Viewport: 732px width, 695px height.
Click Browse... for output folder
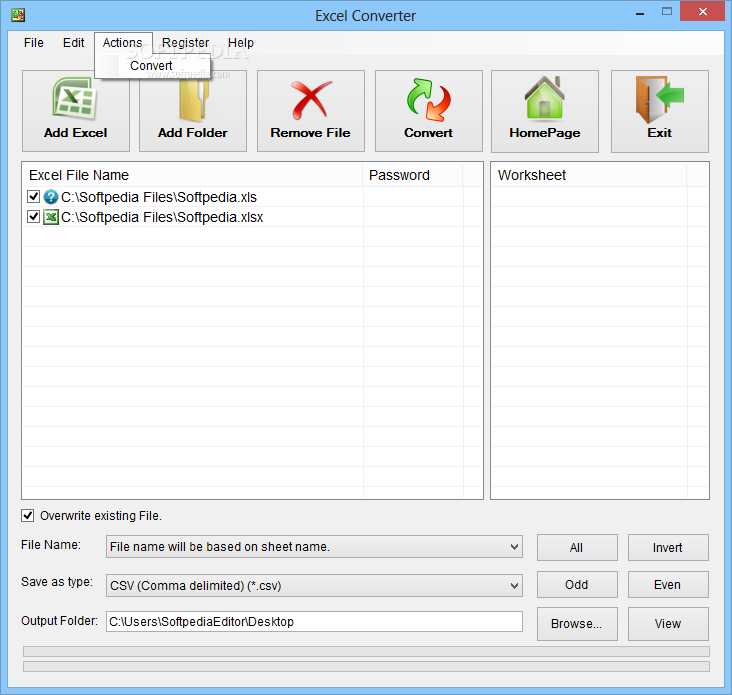(x=577, y=624)
